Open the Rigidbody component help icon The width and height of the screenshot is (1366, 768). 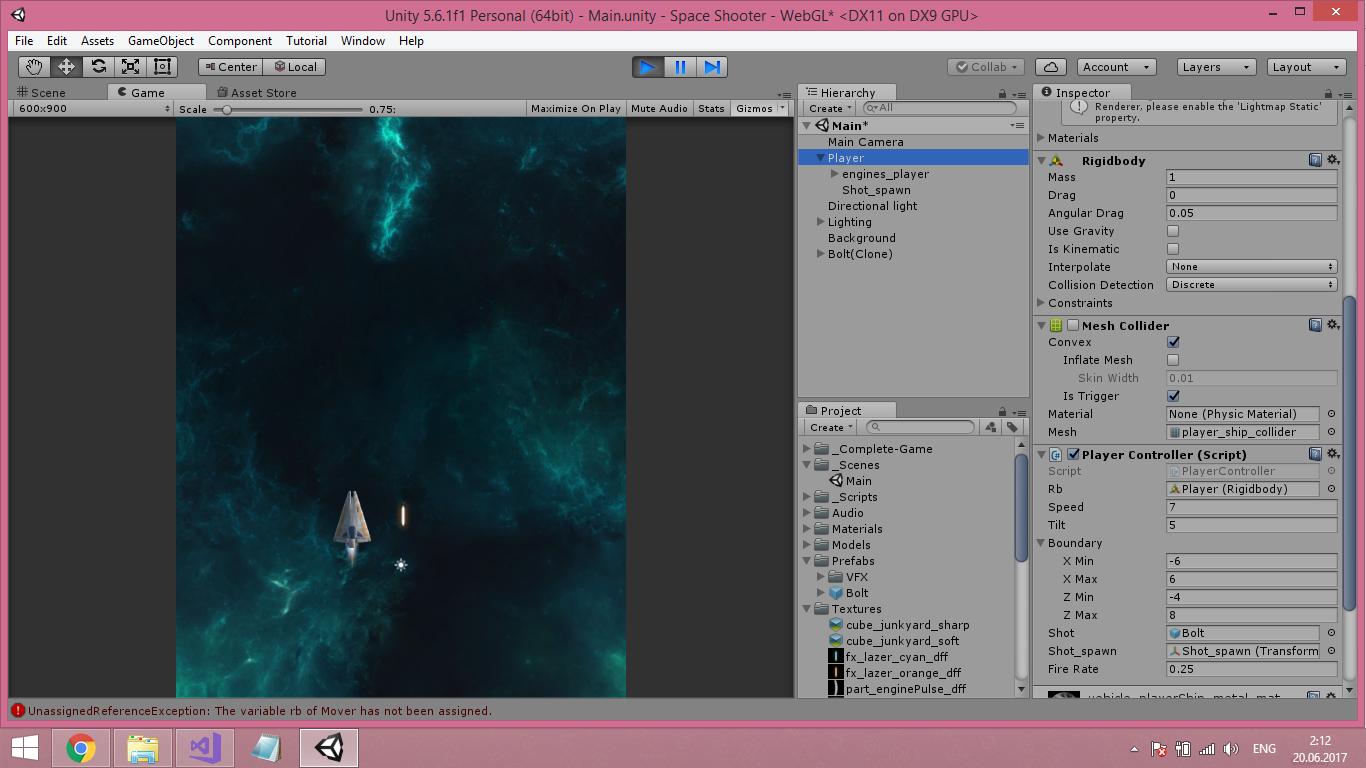(x=1316, y=160)
